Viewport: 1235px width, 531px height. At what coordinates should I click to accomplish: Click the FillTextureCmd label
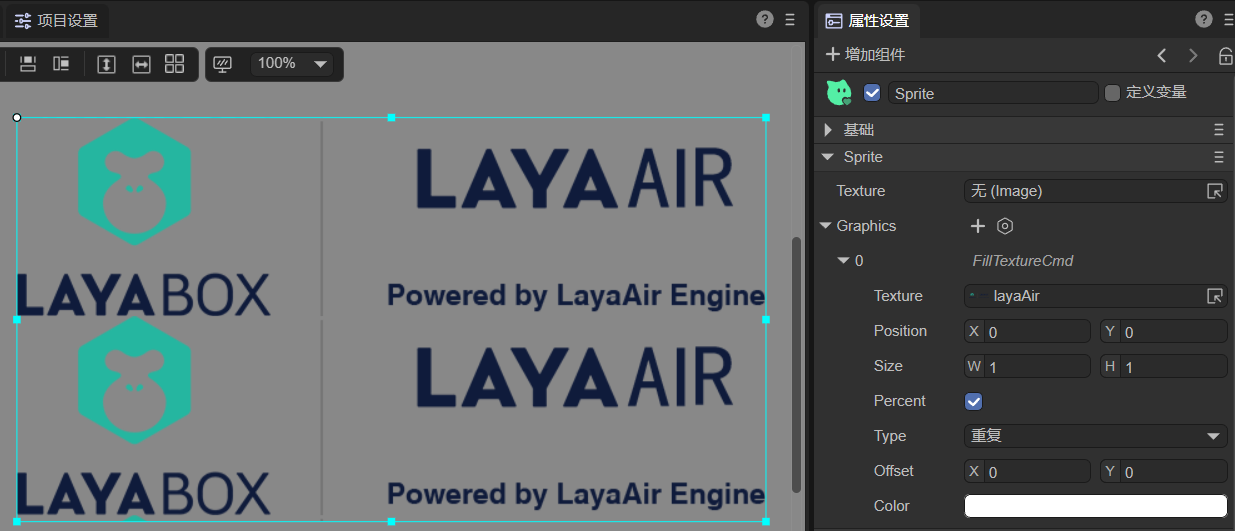[1023, 261]
